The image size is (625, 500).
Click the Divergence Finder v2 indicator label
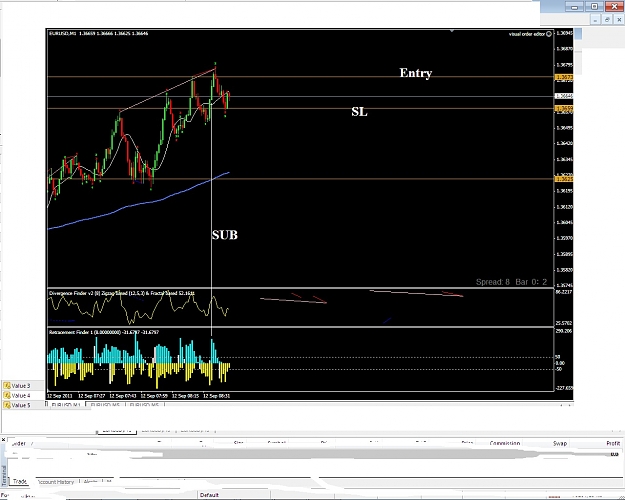122,293
